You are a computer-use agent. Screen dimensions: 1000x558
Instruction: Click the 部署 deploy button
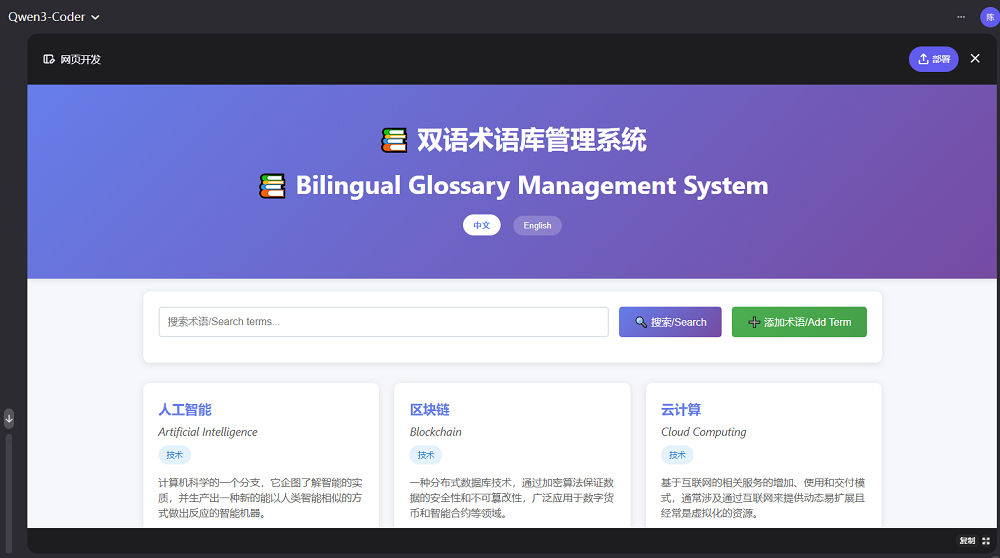(933, 59)
